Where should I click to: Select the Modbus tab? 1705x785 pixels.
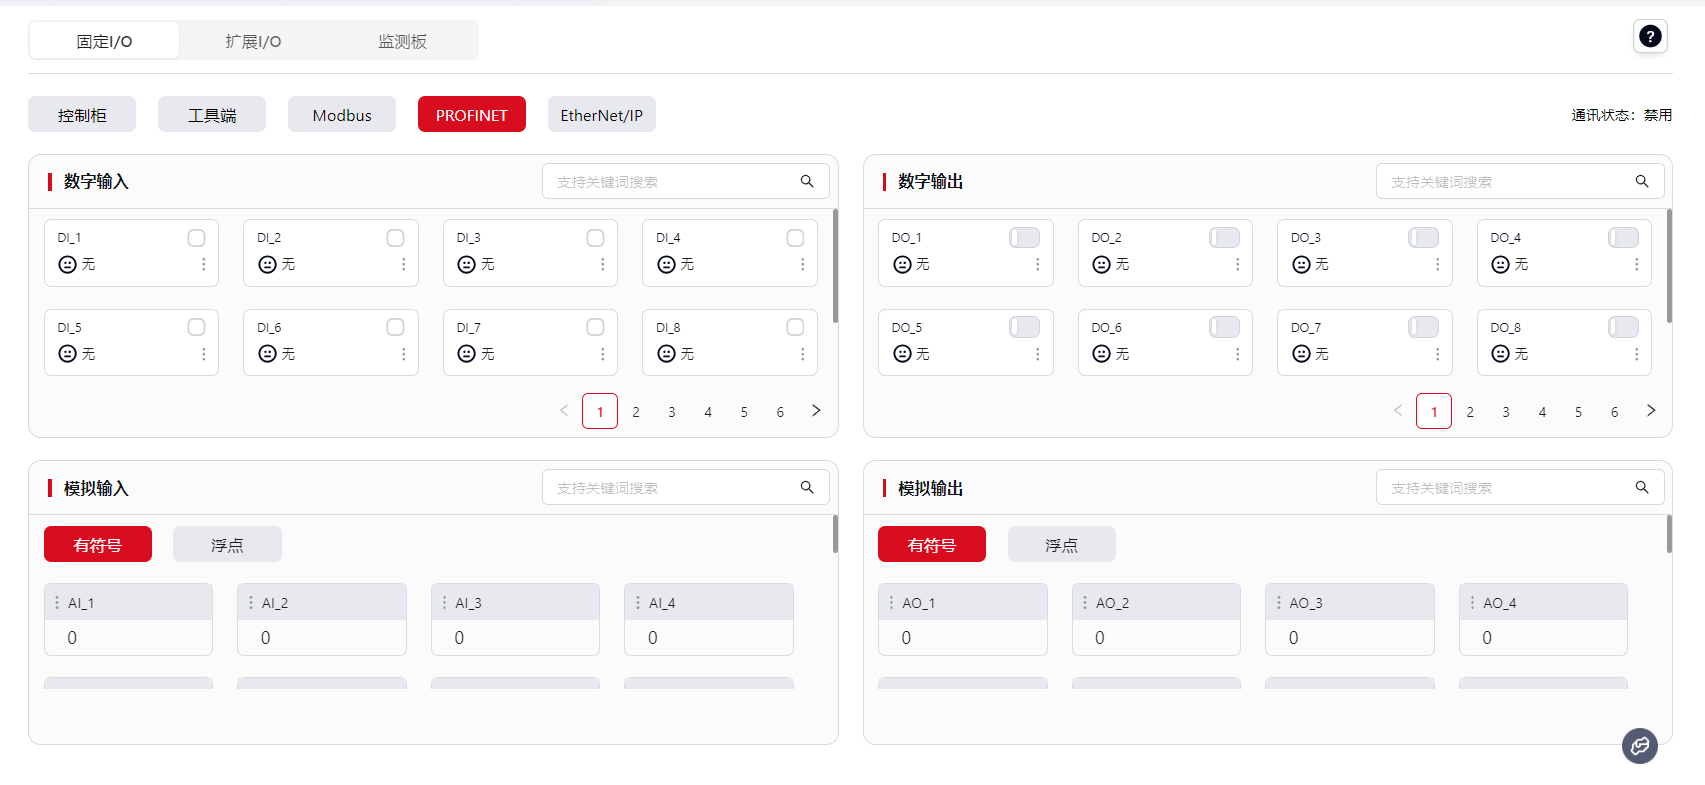click(x=342, y=115)
